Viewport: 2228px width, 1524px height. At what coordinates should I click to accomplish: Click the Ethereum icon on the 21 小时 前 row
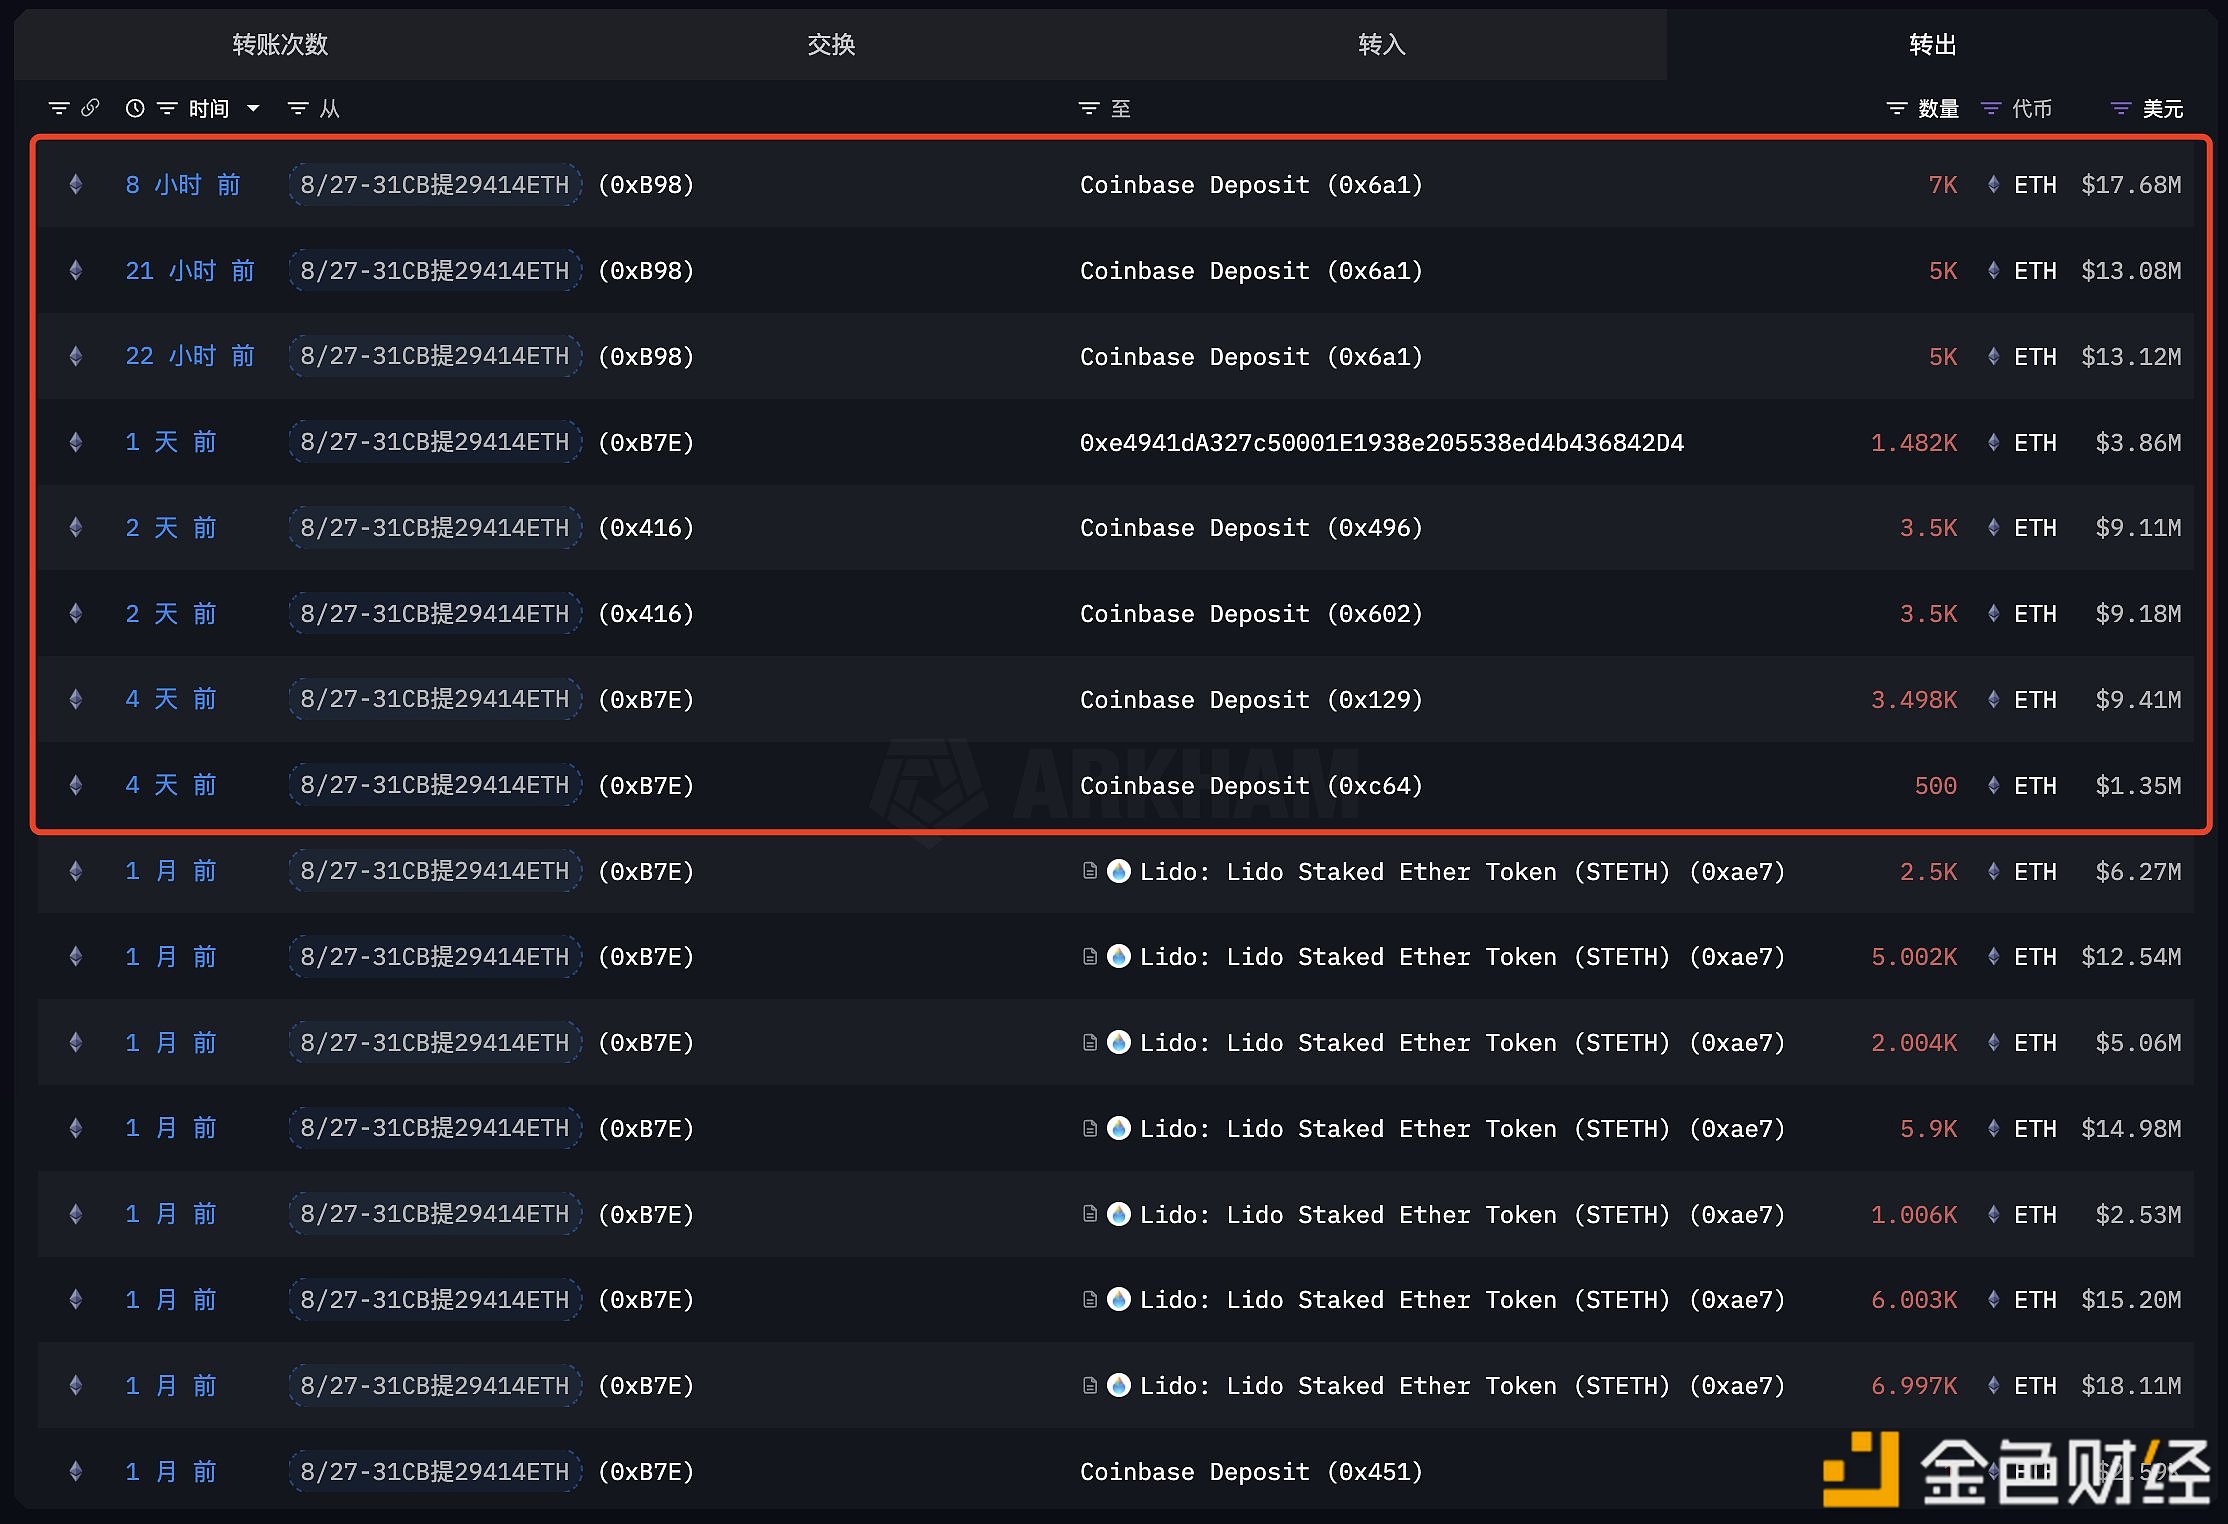76,271
